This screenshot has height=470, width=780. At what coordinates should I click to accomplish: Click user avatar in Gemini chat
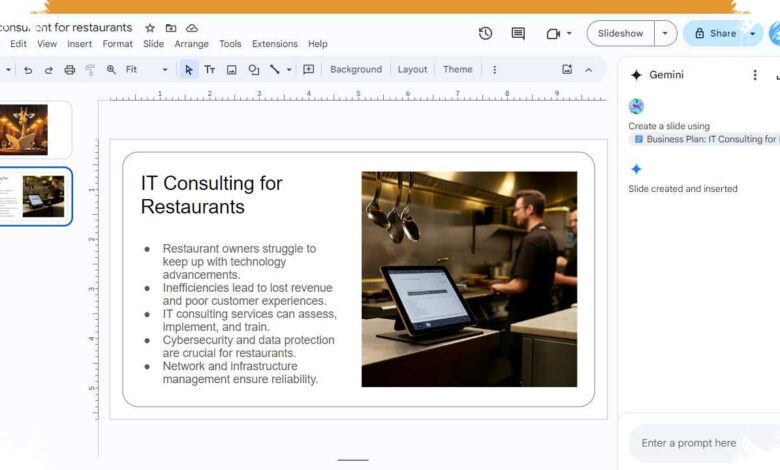[636, 106]
